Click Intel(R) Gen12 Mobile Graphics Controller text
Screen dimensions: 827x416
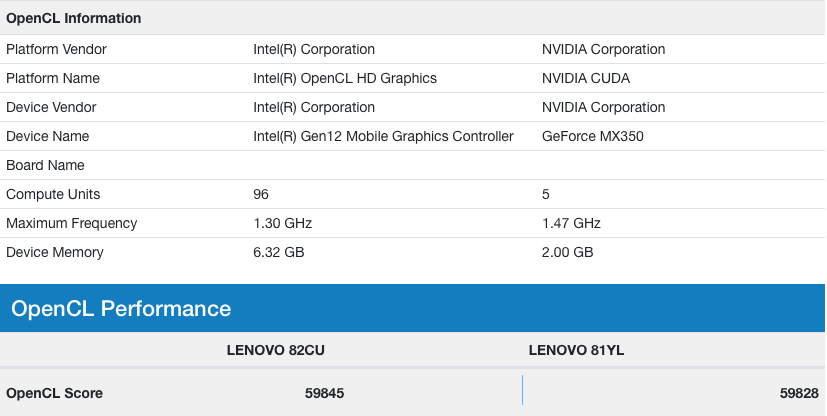tap(383, 136)
